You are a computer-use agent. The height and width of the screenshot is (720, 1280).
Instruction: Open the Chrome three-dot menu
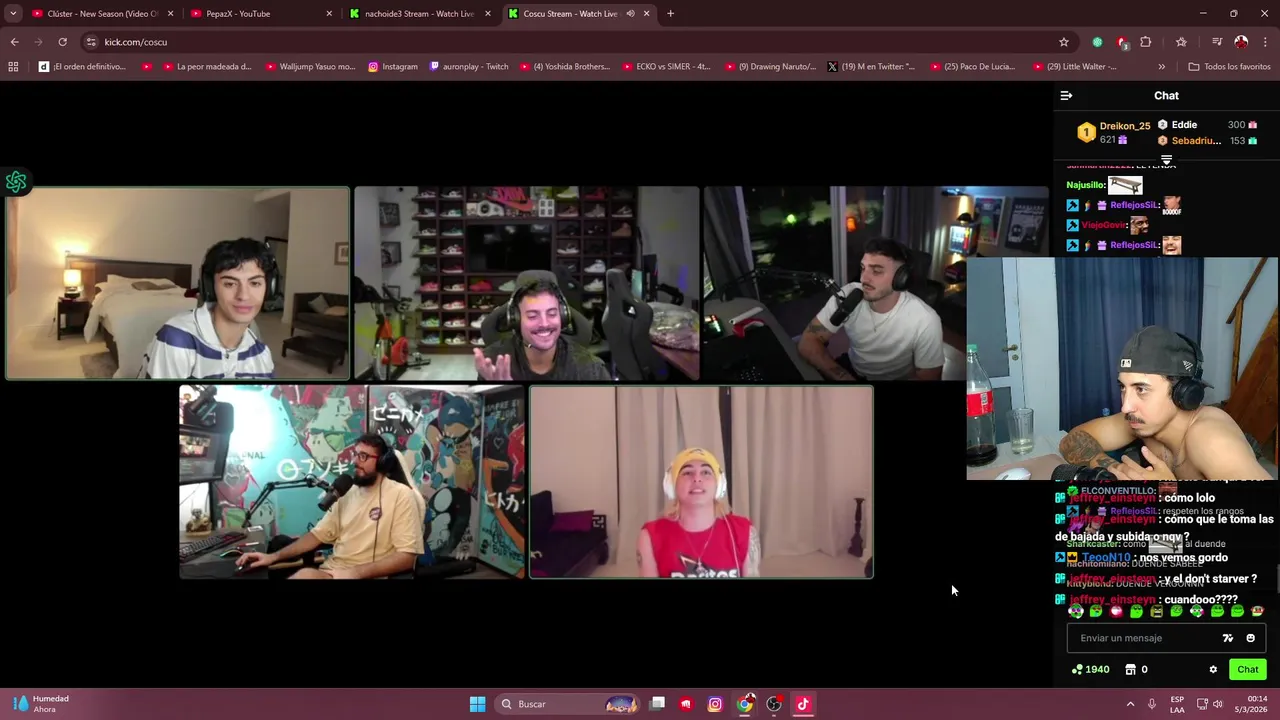point(1265,42)
